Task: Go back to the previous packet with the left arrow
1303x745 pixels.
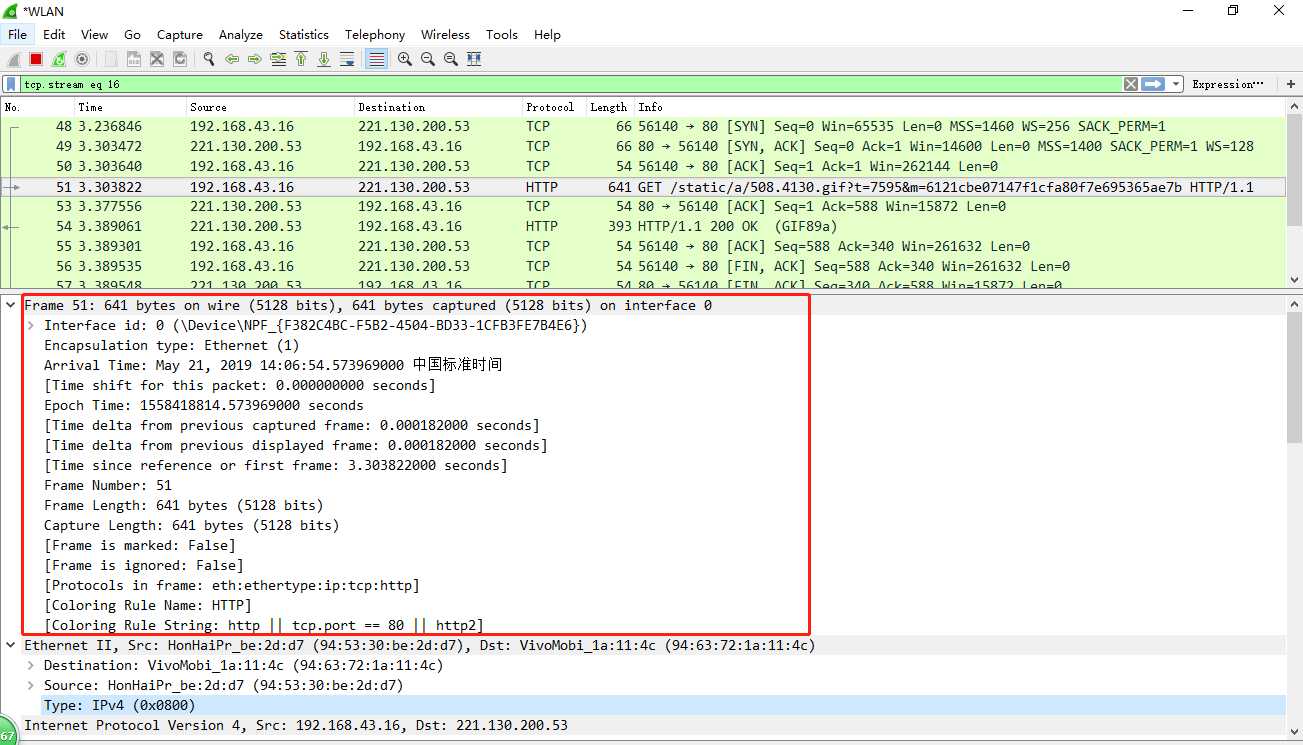Action: pos(232,59)
